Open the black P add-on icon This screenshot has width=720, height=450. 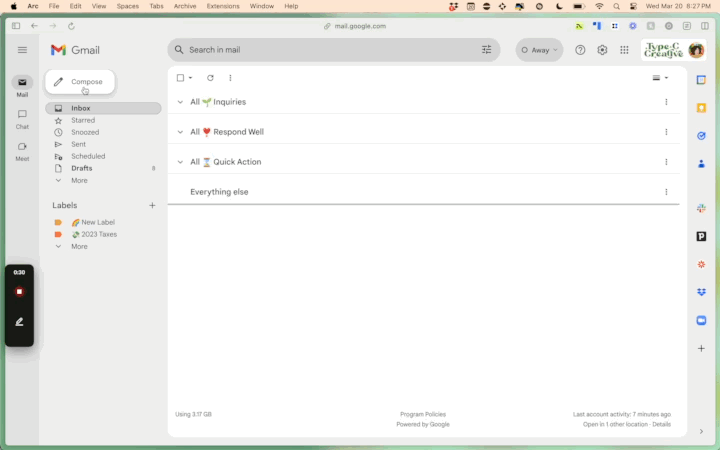(701, 236)
